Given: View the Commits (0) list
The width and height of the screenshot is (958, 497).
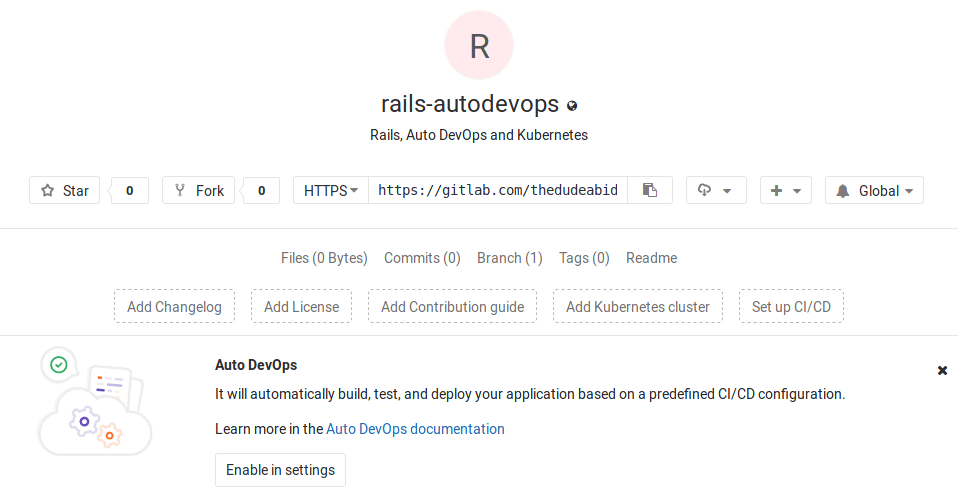Looking at the screenshot, I should [422, 258].
